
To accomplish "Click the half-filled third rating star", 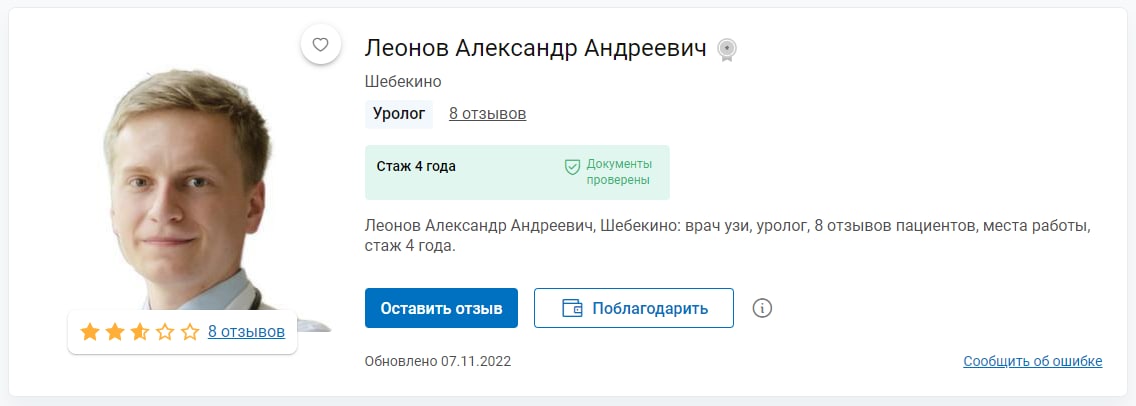I will (140, 332).
